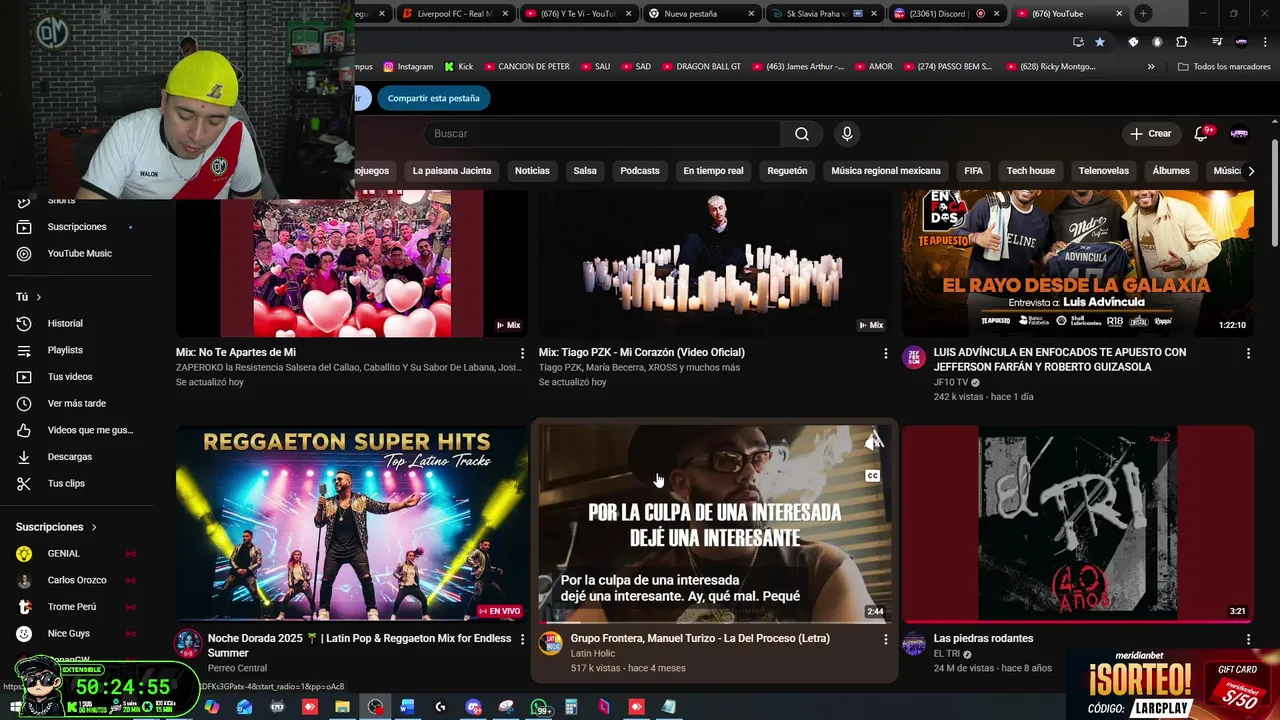1280x720 pixels.
Task: Open options for Las piedras rodantes video
Action: pyautogui.click(x=1248, y=639)
